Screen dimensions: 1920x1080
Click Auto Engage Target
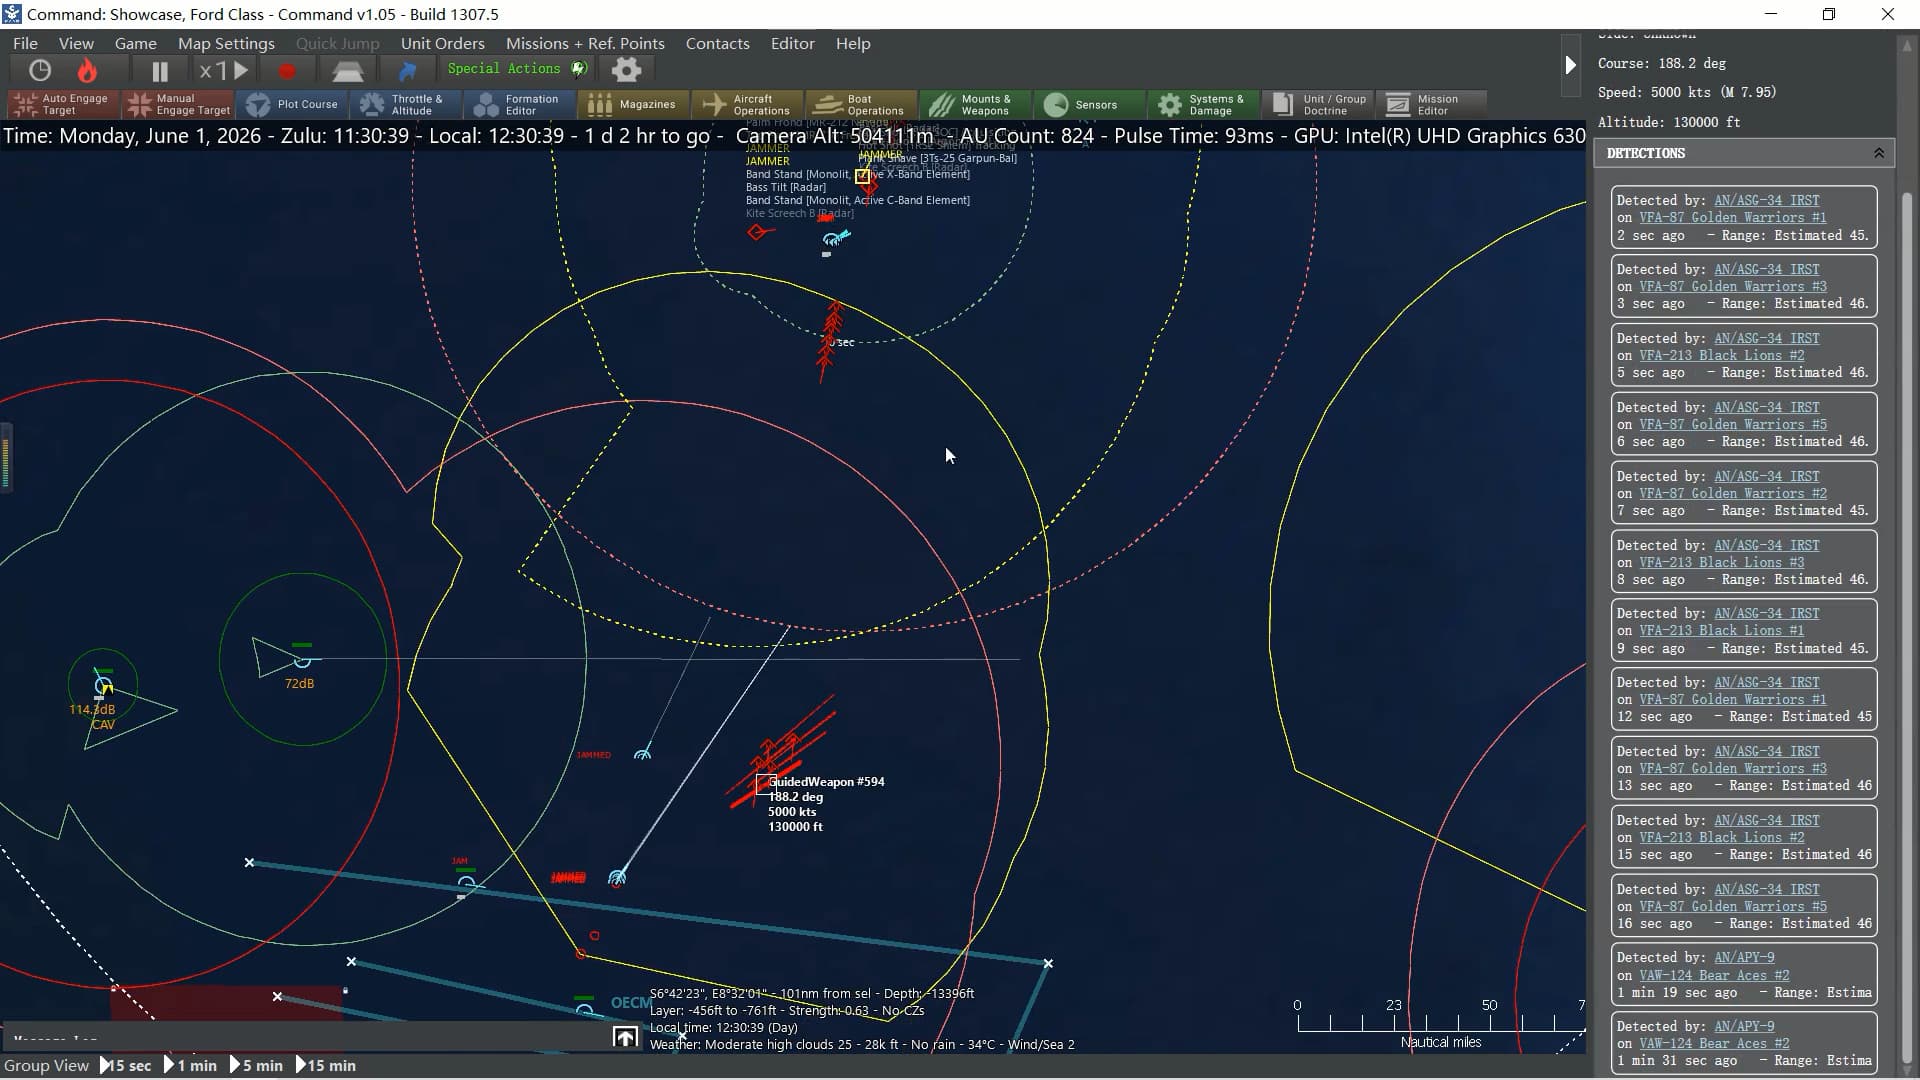[x=63, y=104]
